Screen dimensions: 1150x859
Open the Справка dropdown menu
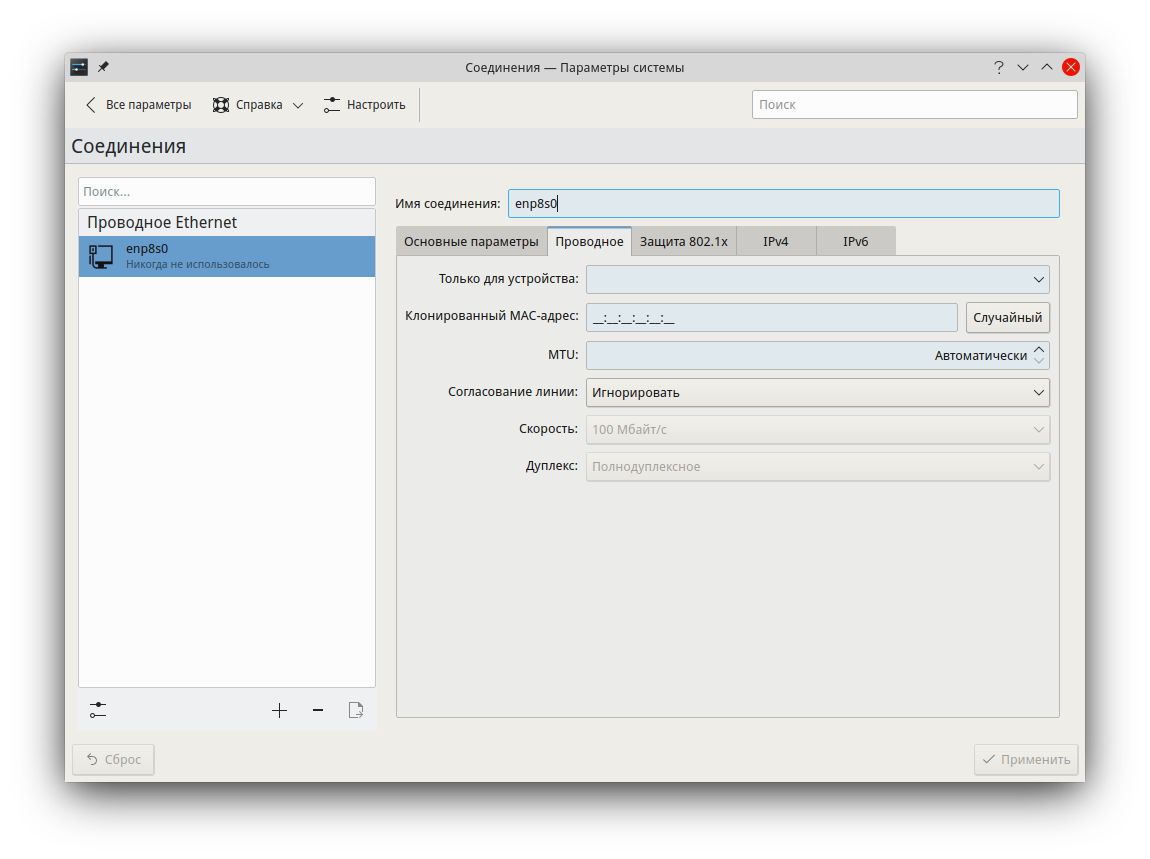(258, 105)
